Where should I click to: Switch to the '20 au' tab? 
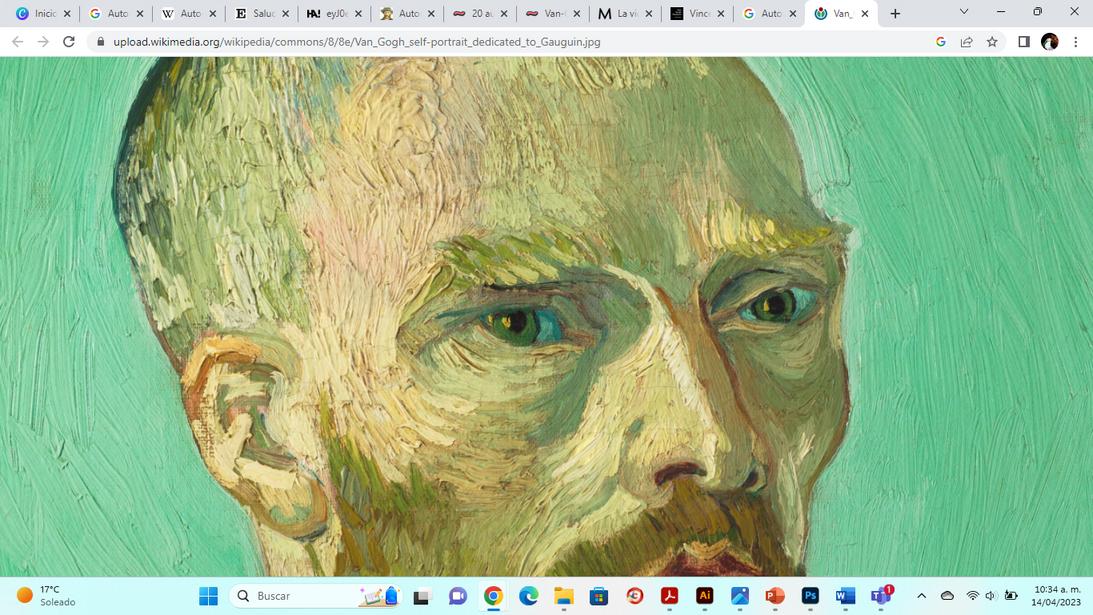pyautogui.click(x=480, y=13)
